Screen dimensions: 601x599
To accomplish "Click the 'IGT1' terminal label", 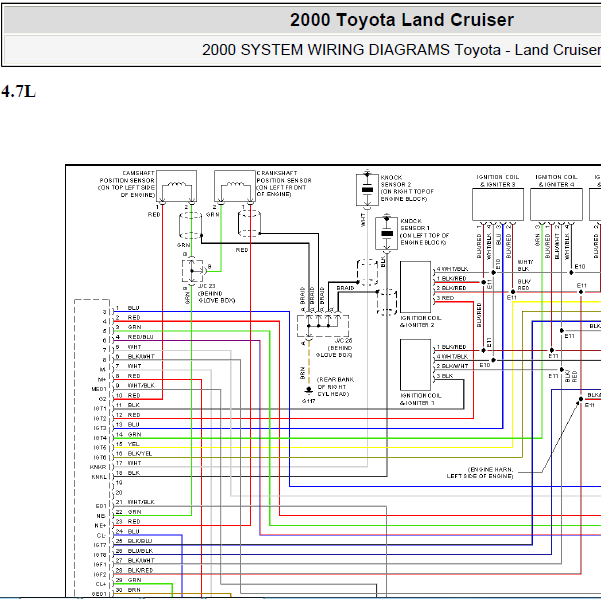I will (100, 409).
